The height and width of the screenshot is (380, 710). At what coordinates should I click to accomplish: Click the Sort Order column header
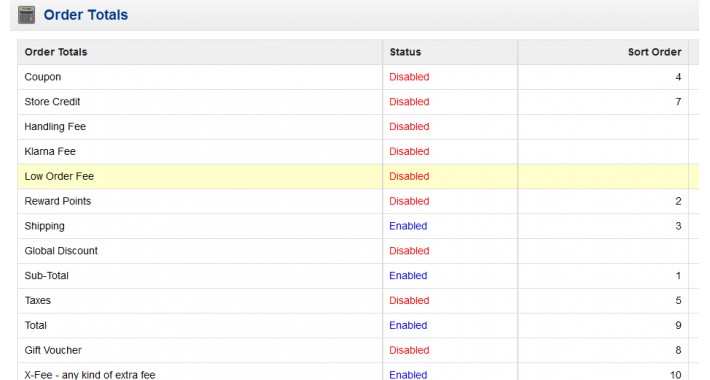654,52
